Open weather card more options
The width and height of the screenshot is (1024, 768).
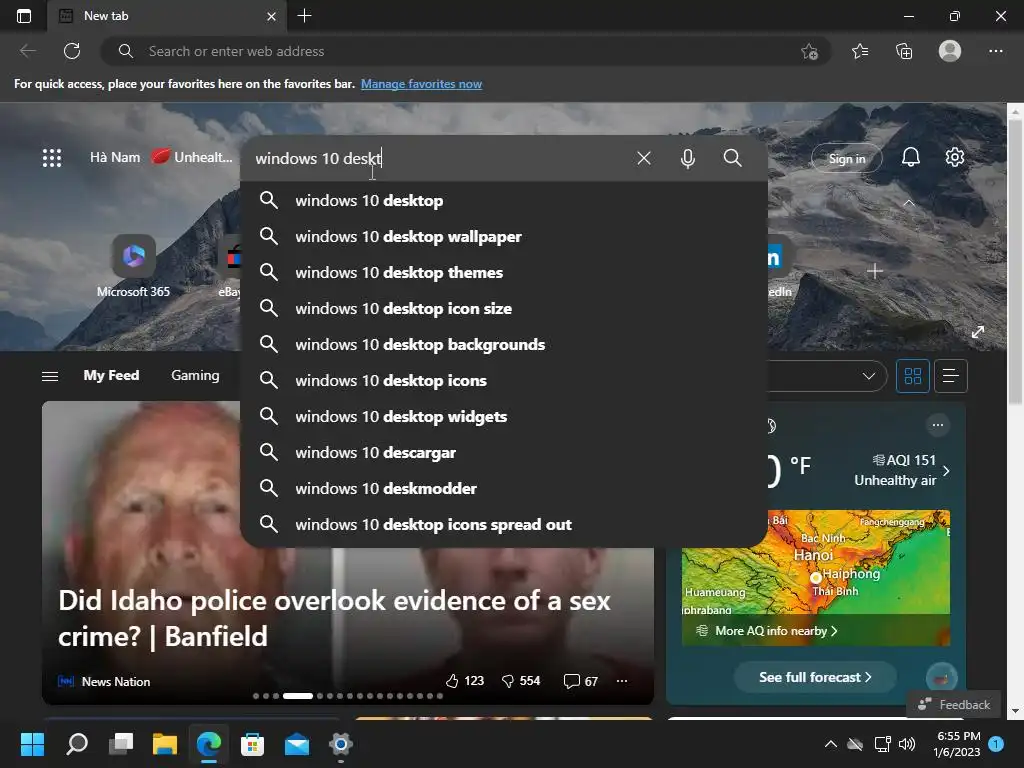coord(937,425)
